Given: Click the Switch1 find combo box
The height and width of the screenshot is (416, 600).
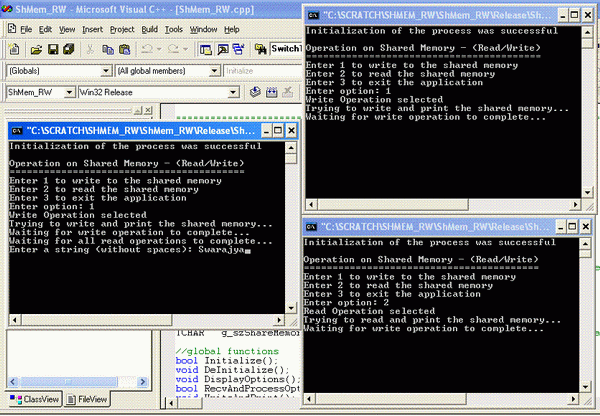Looking at the screenshot, I should click(286, 49).
